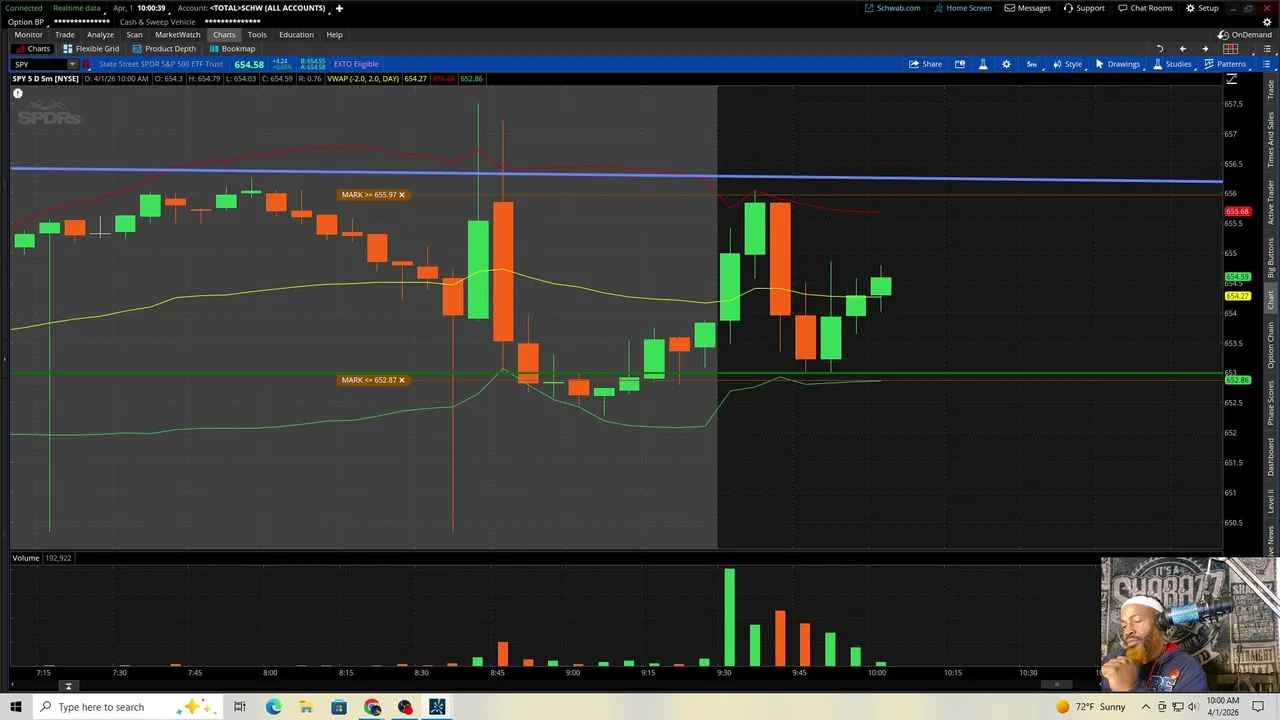This screenshot has height=720, width=1280.
Task: Open the Education tab
Action: [296, 35]
